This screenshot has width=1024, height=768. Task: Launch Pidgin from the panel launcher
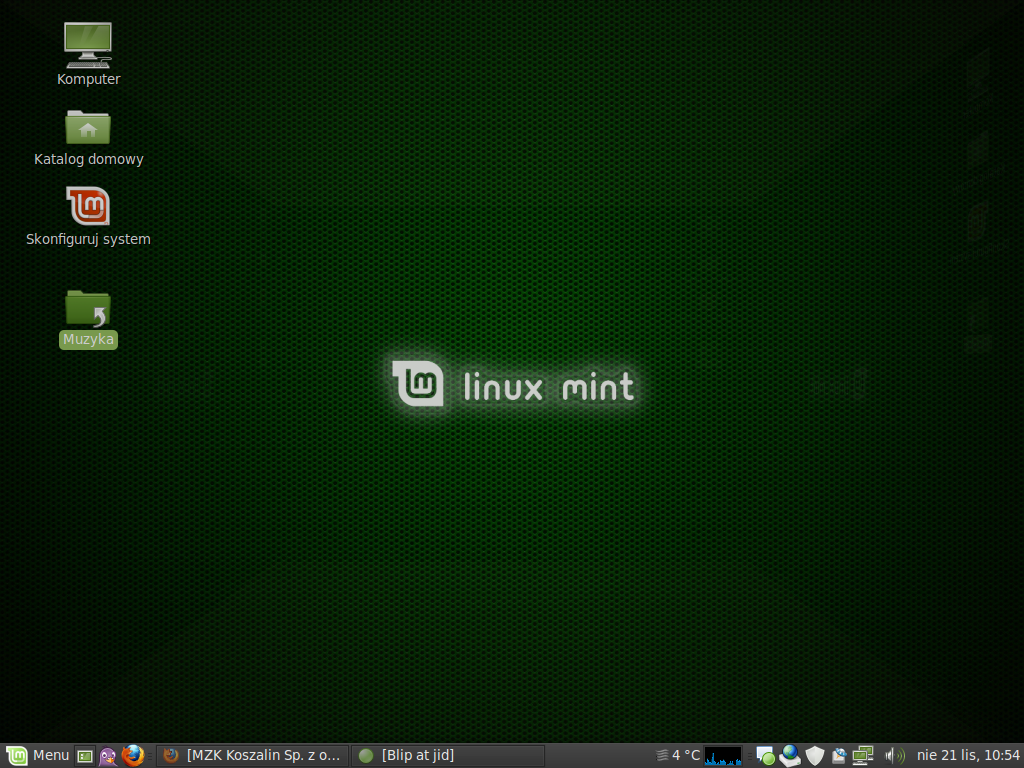(x=108, y=756)
